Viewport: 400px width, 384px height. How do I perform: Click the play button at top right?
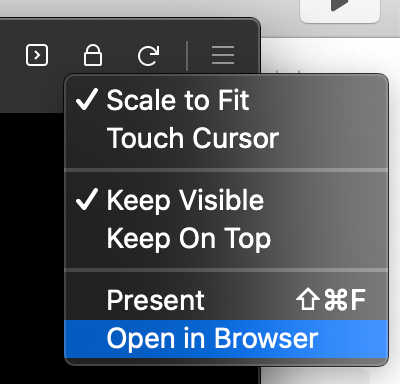coord(340,10)
